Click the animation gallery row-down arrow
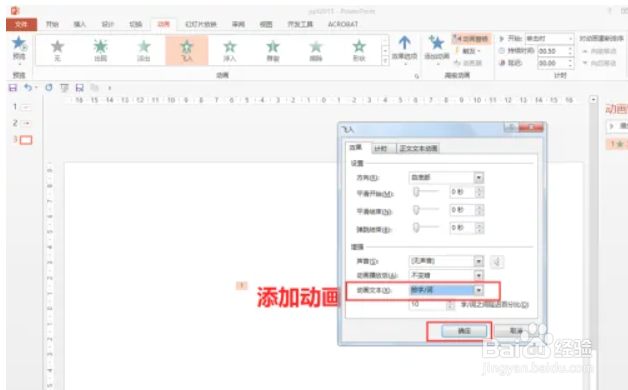628x390 pixels. 385,50
